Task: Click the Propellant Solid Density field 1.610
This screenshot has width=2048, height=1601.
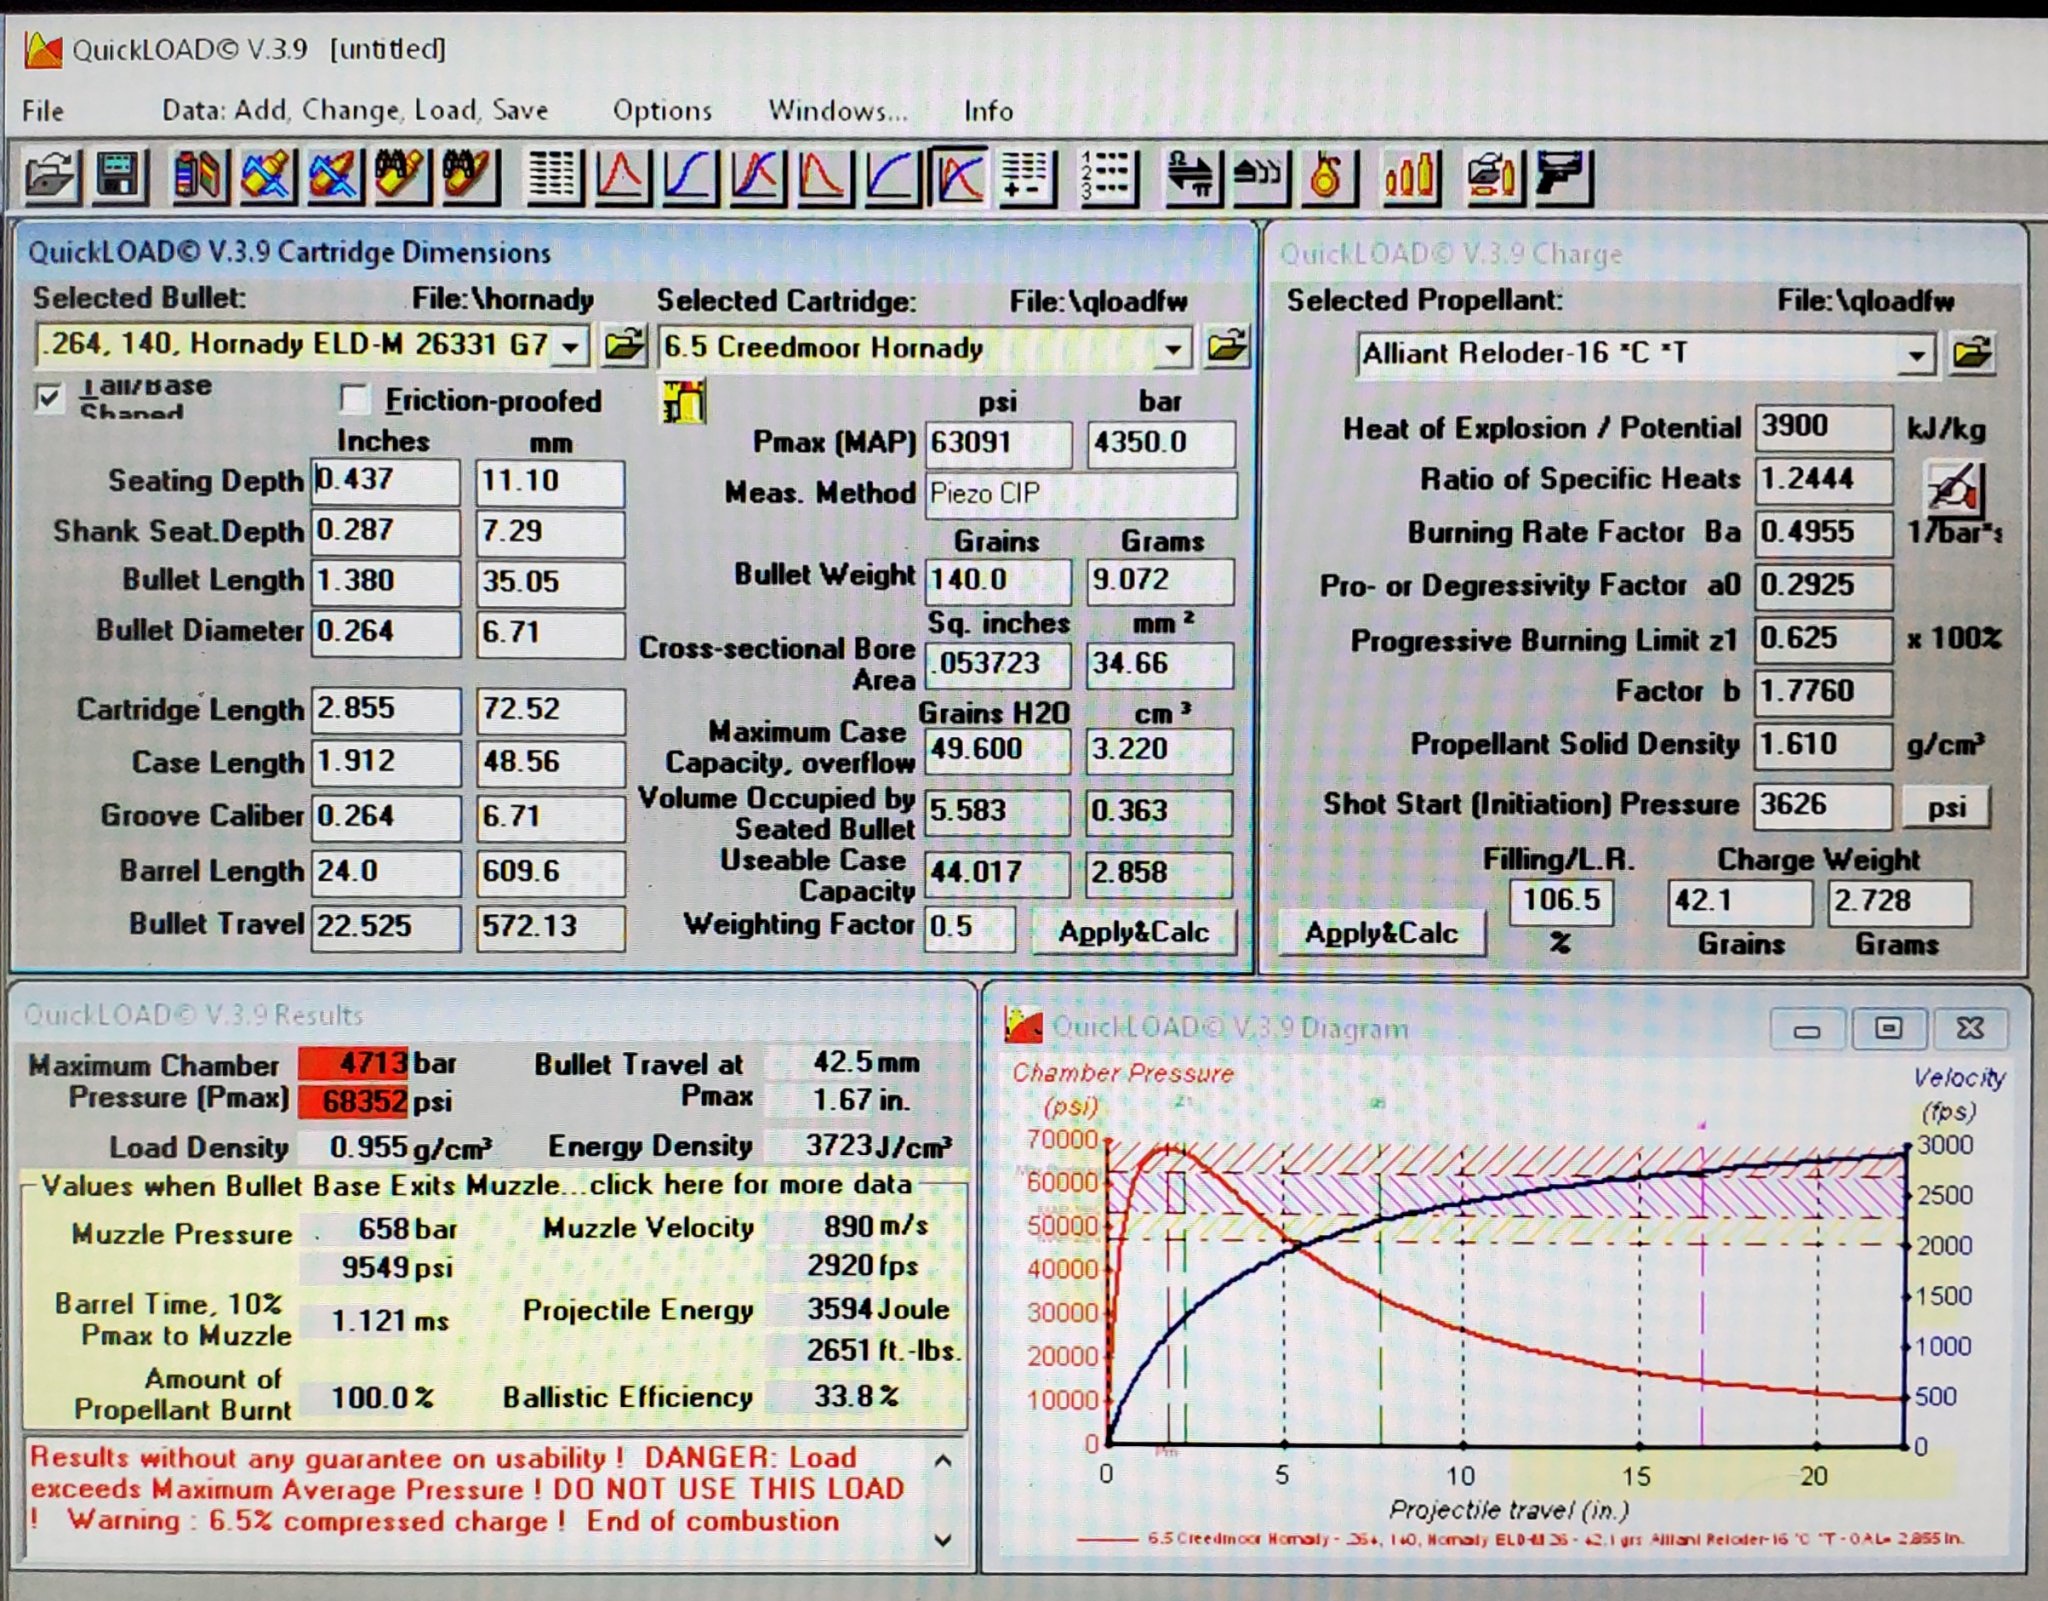Action: [1823, 745]
